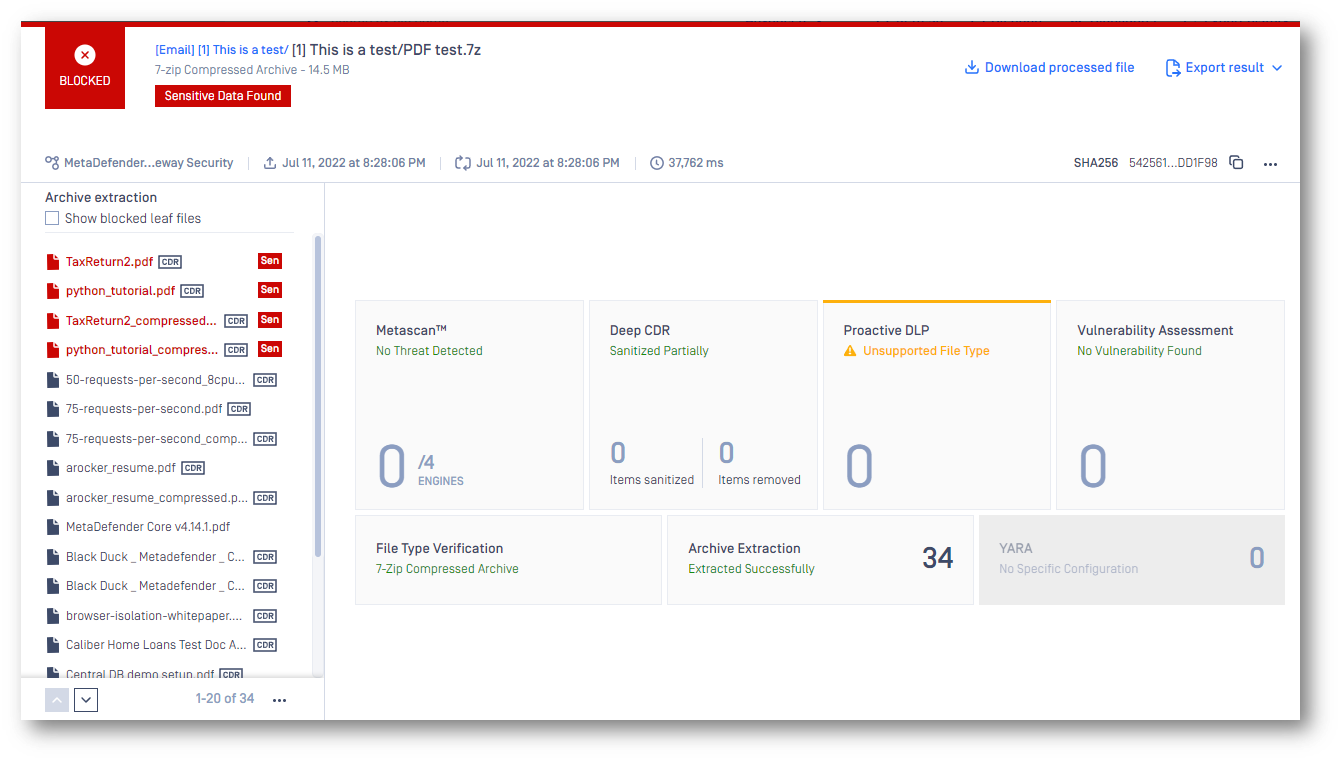Click the workflow icon beside MetaDefender...eway Security

pos(52,162)
